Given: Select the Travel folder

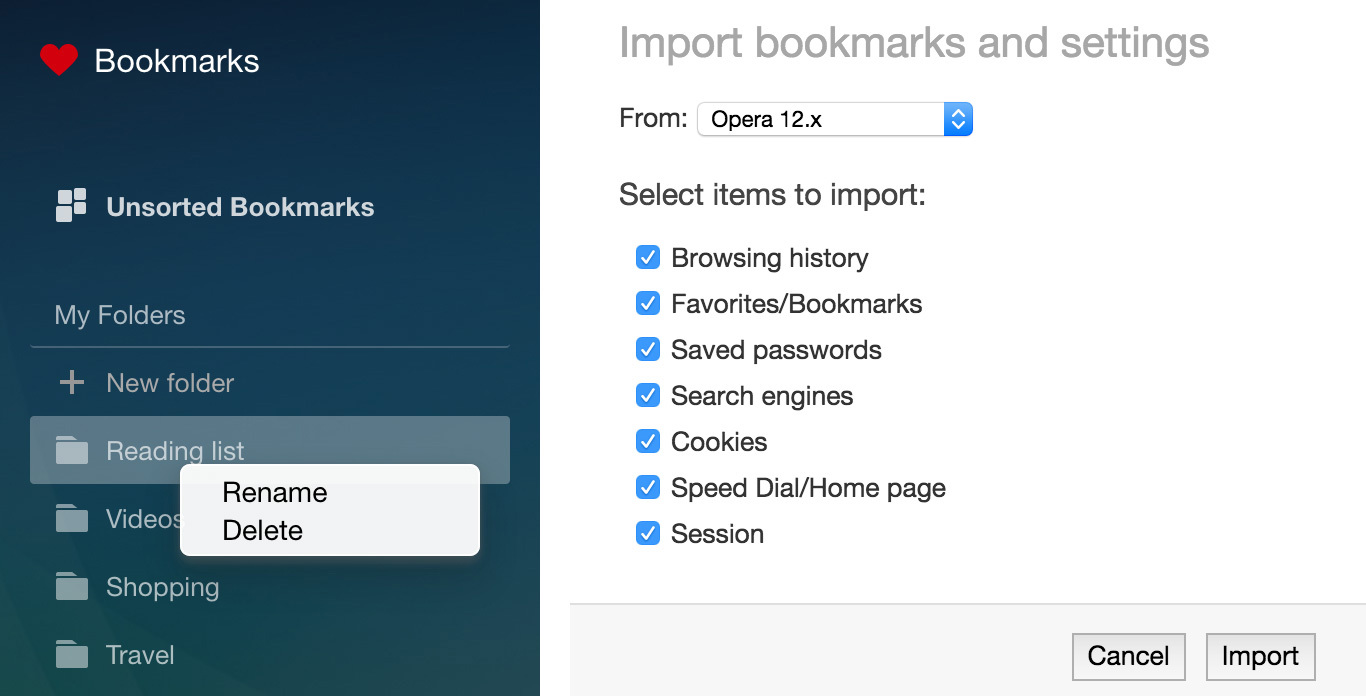Looking at the screenshot, I should [140, 655].
